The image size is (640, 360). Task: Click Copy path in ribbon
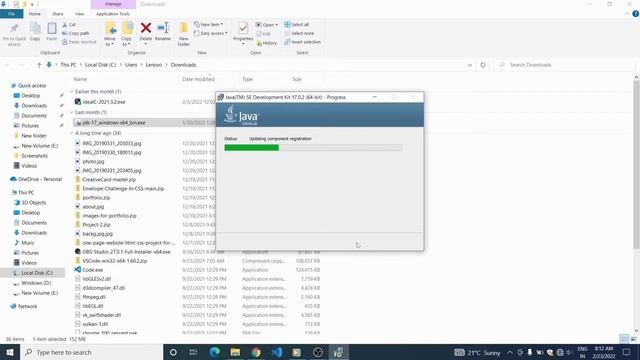[76, 33]
